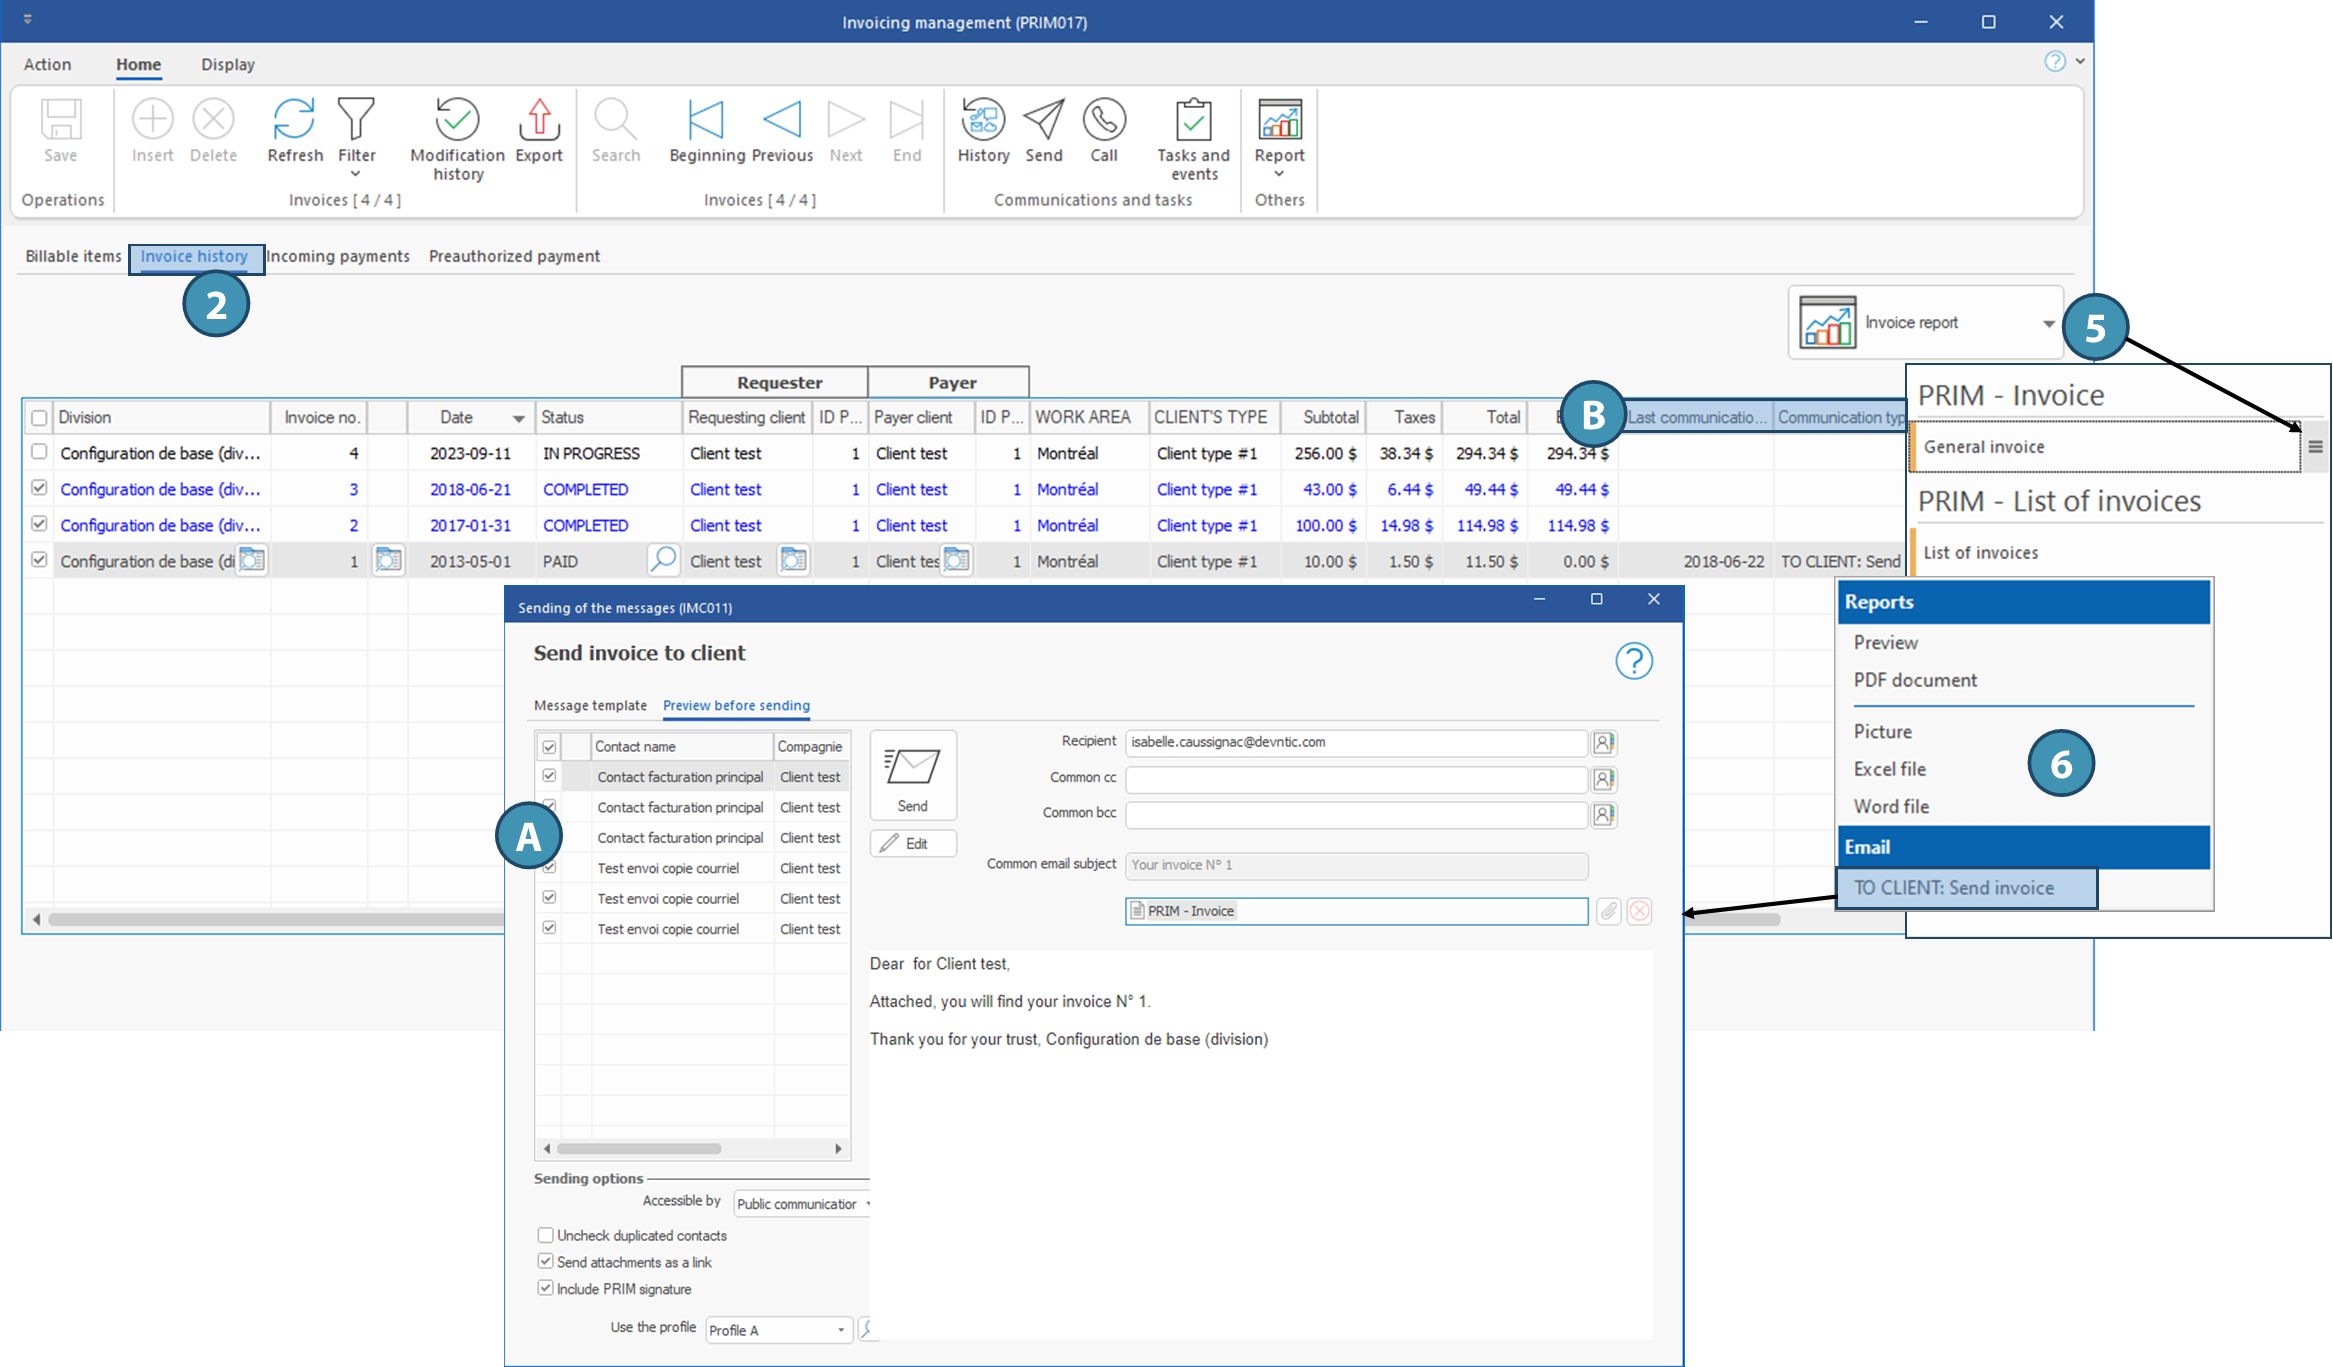The width and height of the screenshot is (2333, 1367).
Task: Open the Message template tab
Action: click(x=590, y=705)
